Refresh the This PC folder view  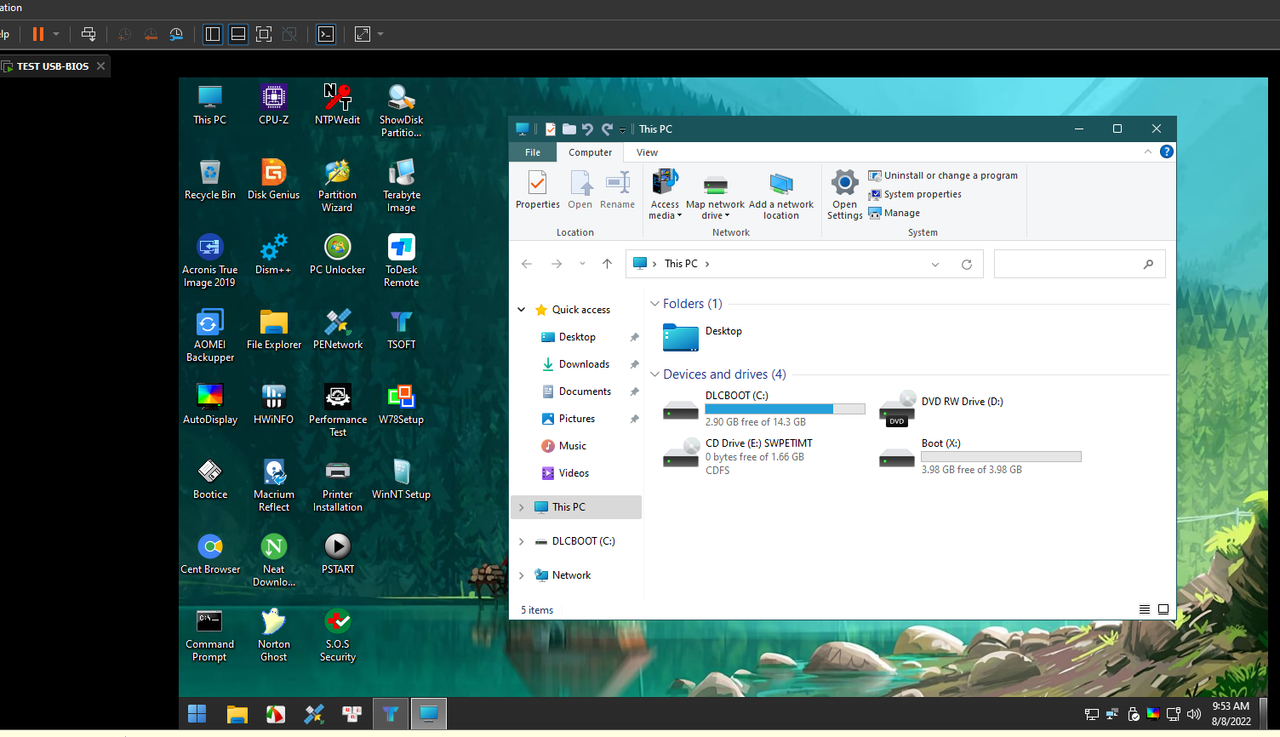966,264
